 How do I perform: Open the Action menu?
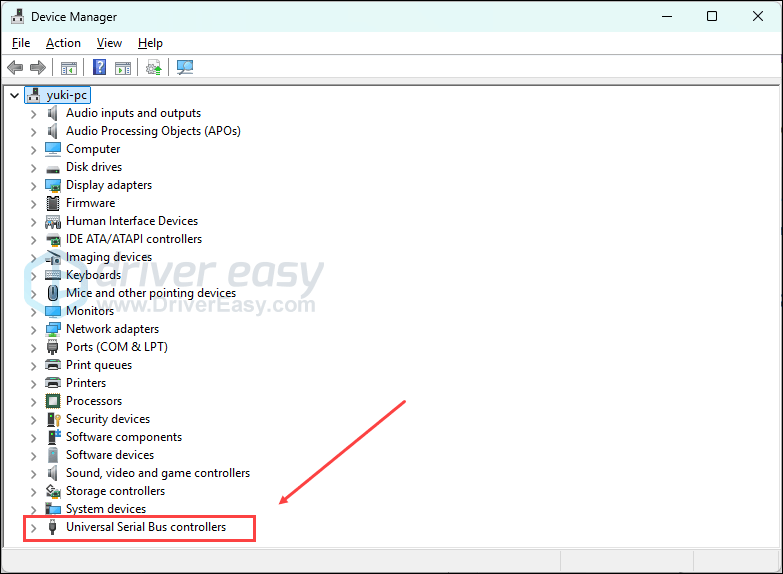pyautogui.click(x=63, y=43)
